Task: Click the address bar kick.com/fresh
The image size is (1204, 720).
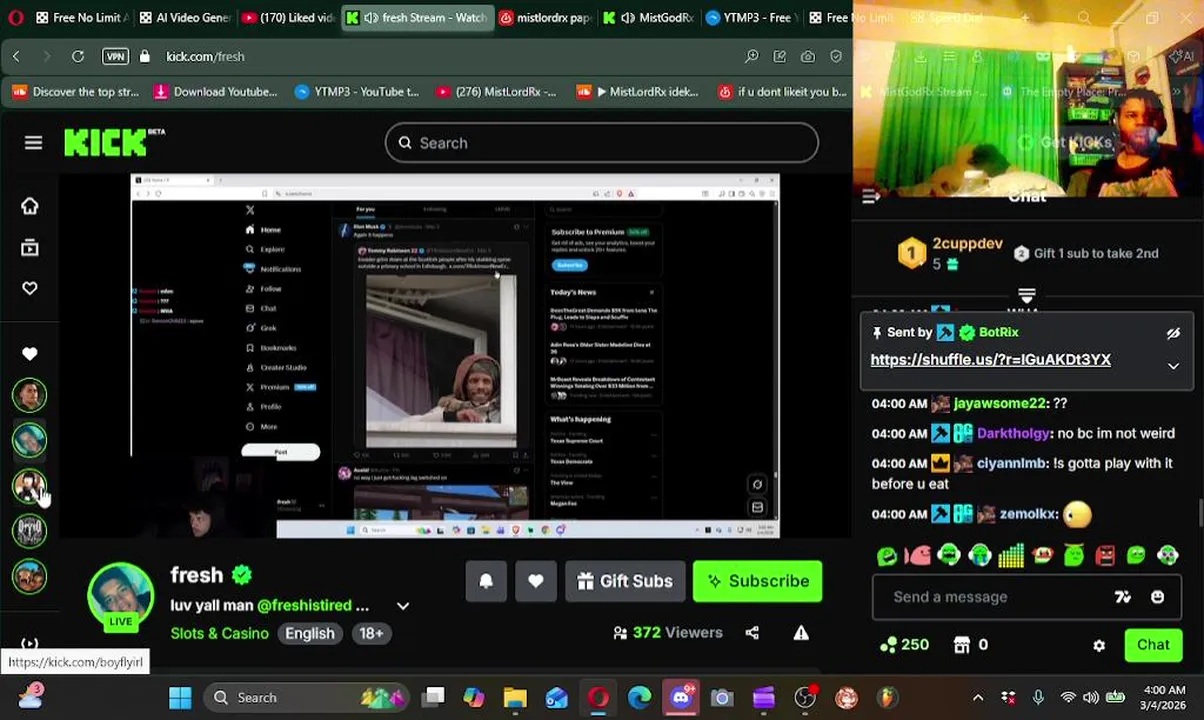Action: [x=205, y=56]
